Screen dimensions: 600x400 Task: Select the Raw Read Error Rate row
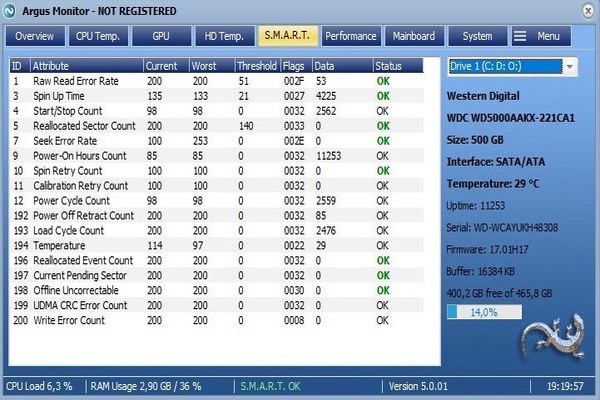click(x=80, y=80)
